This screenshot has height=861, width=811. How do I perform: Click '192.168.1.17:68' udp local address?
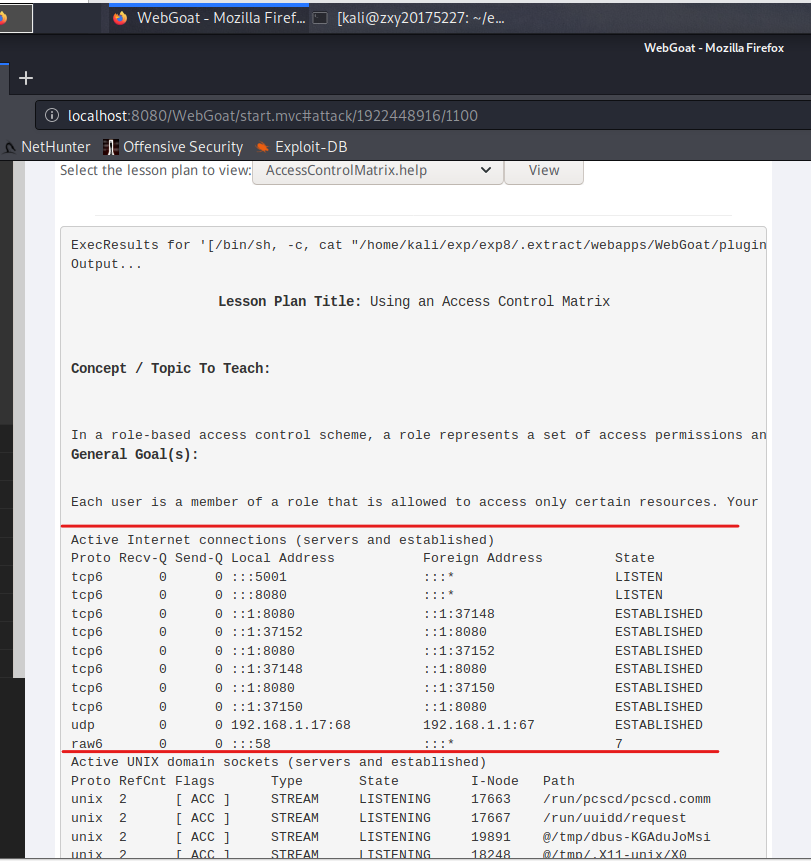290,725
